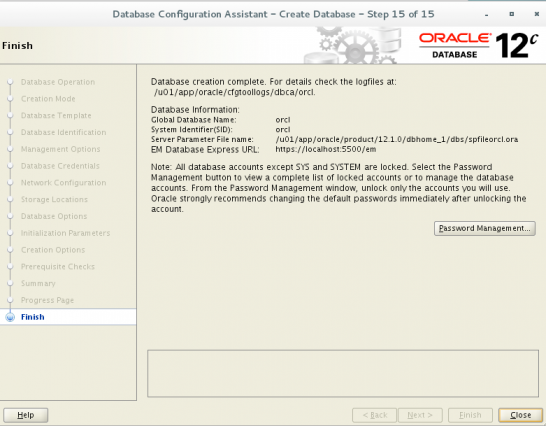The height and width of the screenshot is (426, 546).
Task: Minimize the Database Configuration Assistant window
Action: click(486, 14)
